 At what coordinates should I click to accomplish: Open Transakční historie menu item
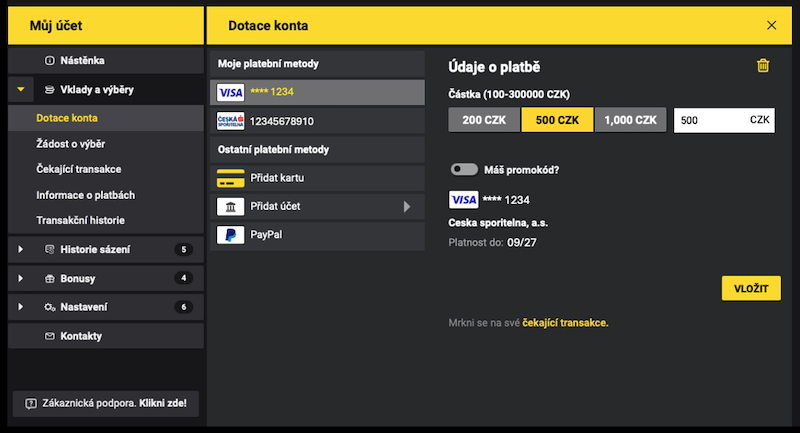(x=86, y=220)
